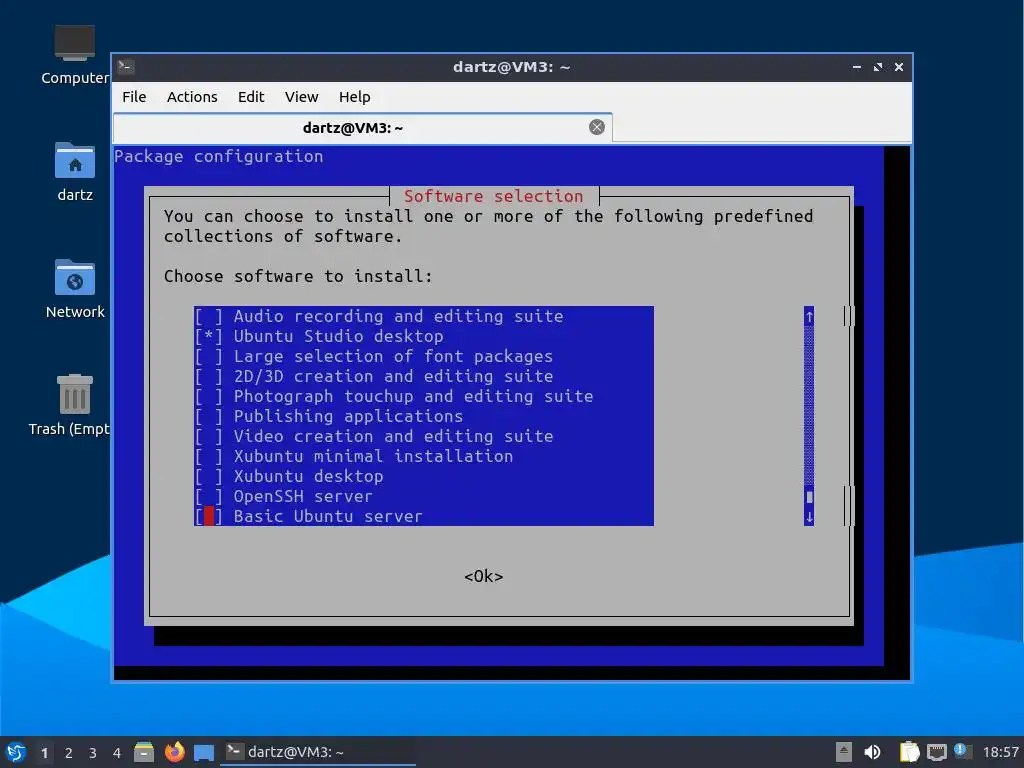Click the Package configuration header text
1024x768 pixels.
point(219,156)
